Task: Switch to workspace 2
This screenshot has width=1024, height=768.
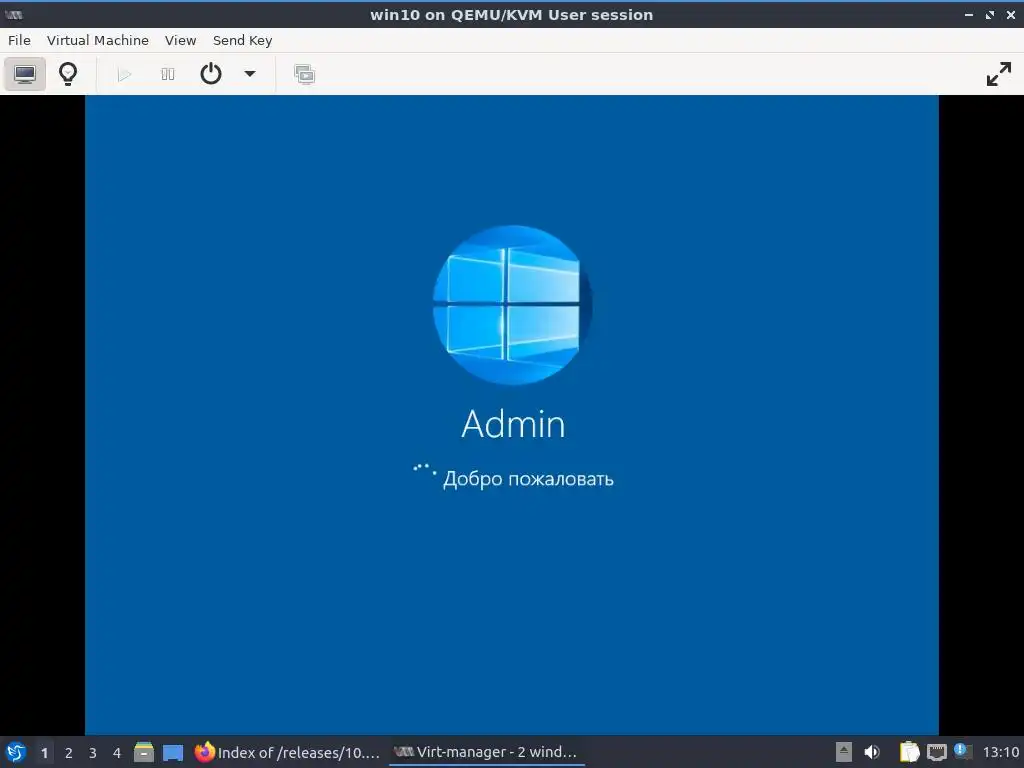Action: point(69,752)
